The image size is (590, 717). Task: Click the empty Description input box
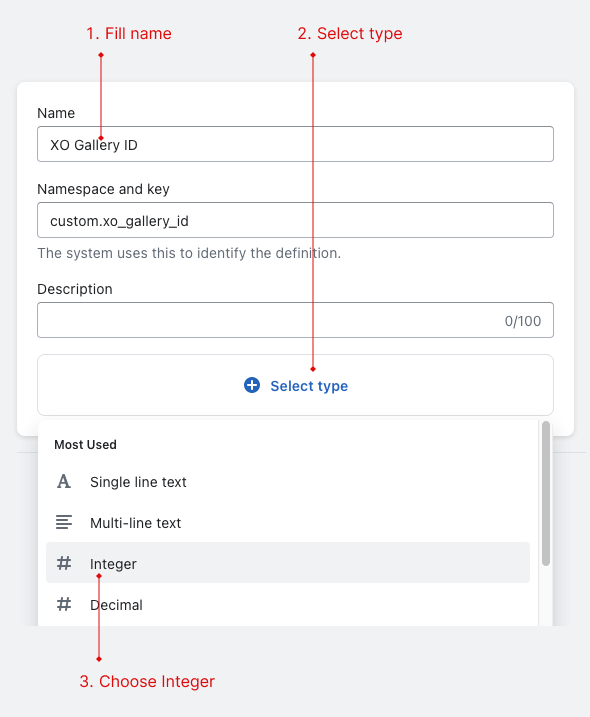(295, 320)
